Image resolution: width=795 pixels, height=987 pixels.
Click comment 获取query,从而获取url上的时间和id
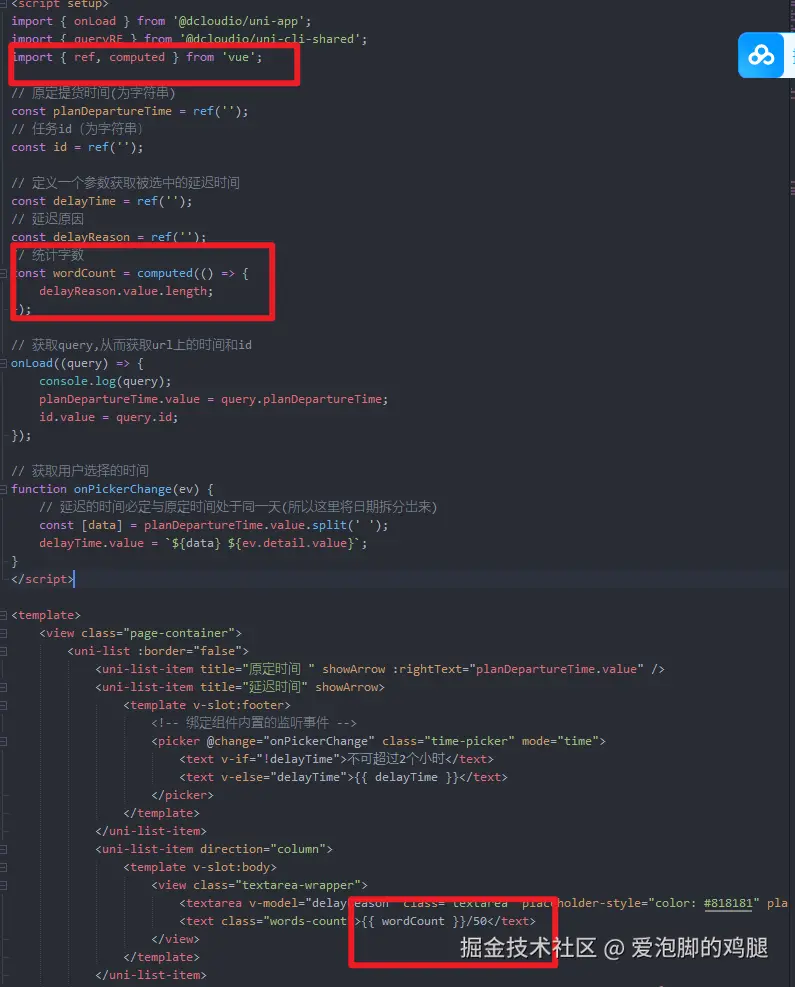132,345
